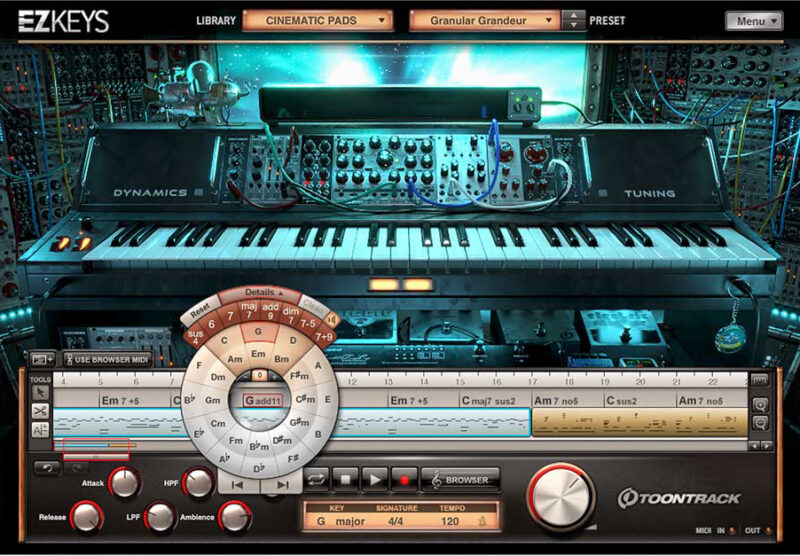Click the 4/4 time signature value
The width and height of the screenshot is (800, 556).
394,521
